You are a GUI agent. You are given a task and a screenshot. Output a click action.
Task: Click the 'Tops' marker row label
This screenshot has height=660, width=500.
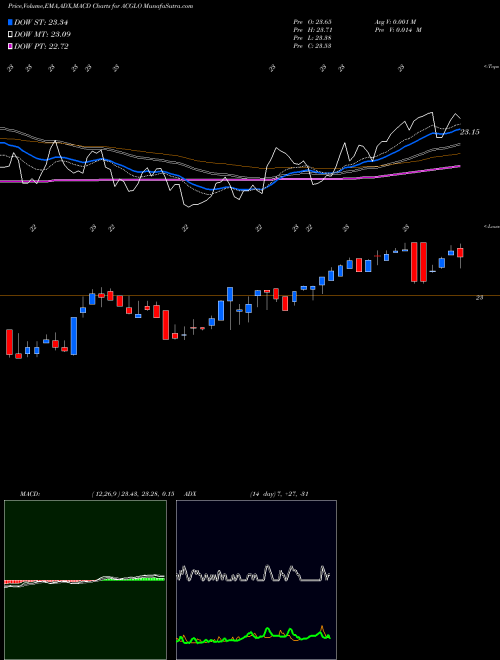tap(492, 67)
